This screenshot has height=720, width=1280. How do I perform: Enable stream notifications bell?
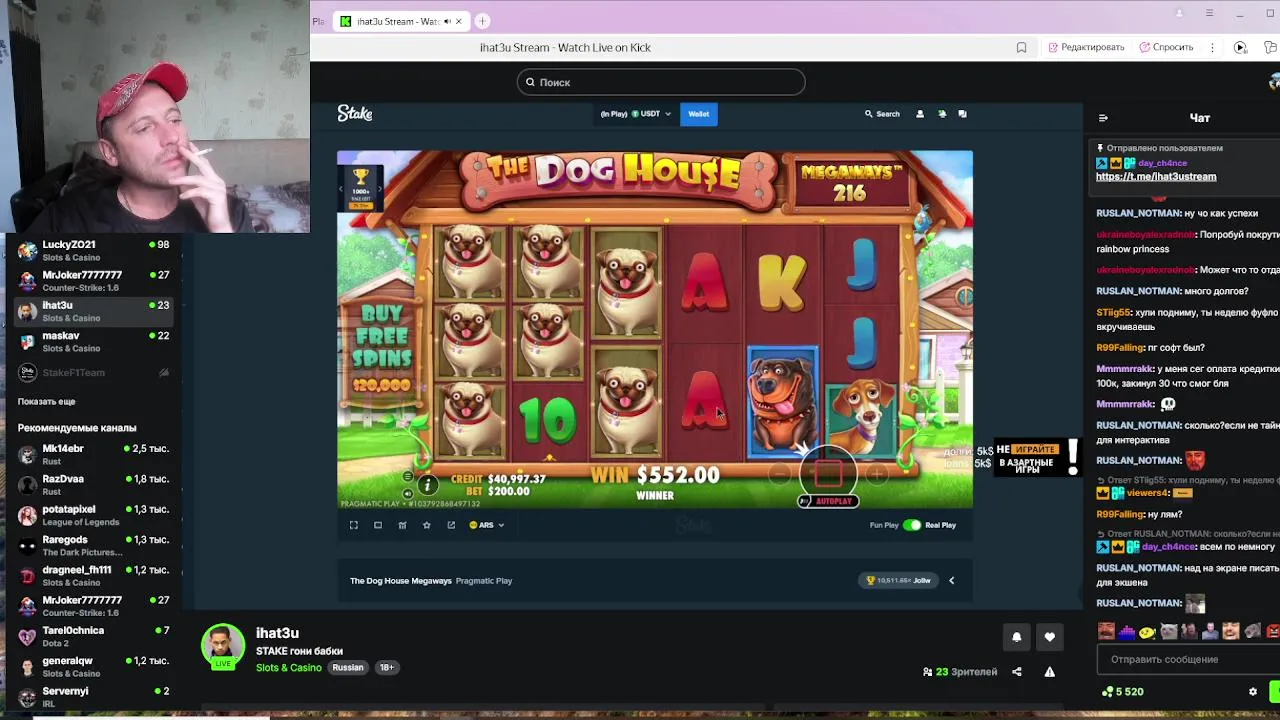1017,637
